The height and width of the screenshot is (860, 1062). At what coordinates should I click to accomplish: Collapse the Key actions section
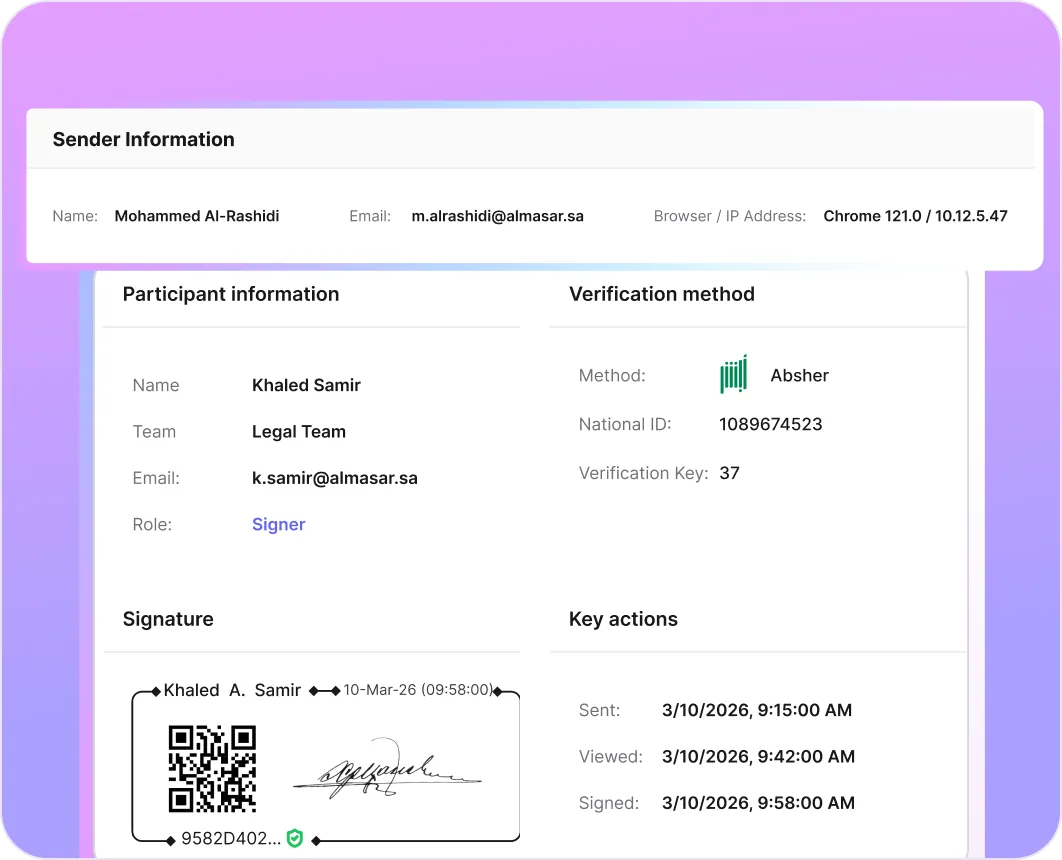point(623,619)
